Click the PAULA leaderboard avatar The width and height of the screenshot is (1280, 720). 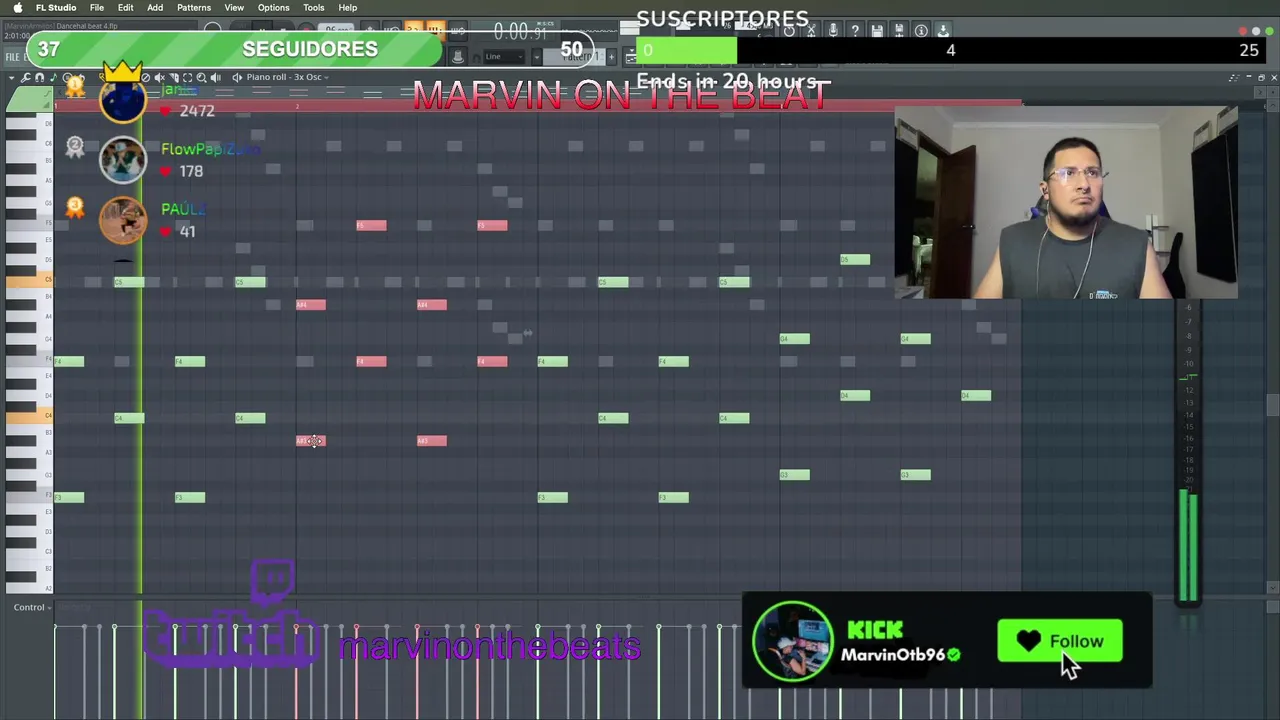pyautogui.click(x=123, y=221)
